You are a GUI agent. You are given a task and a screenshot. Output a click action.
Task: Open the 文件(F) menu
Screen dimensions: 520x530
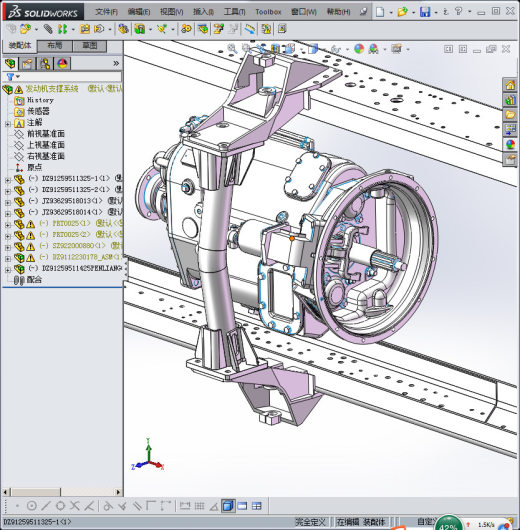pos(106,12)
